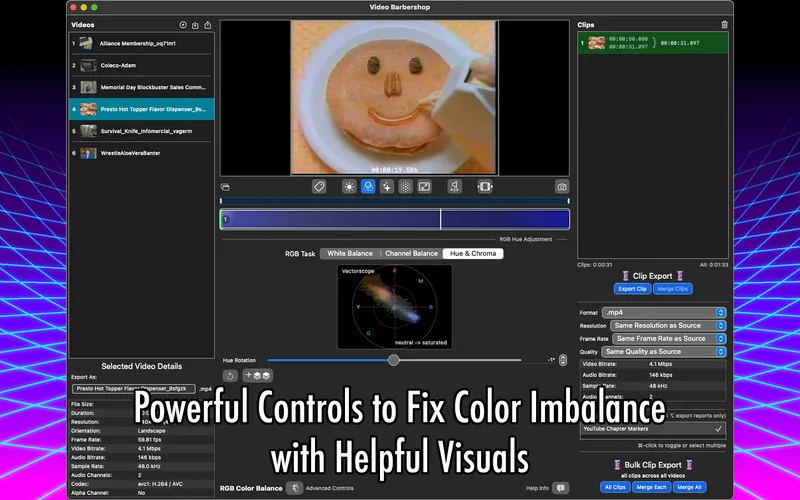Click the Hue Rotation value stepper
This screenshot has width=800, height=500.
(563, 360)
